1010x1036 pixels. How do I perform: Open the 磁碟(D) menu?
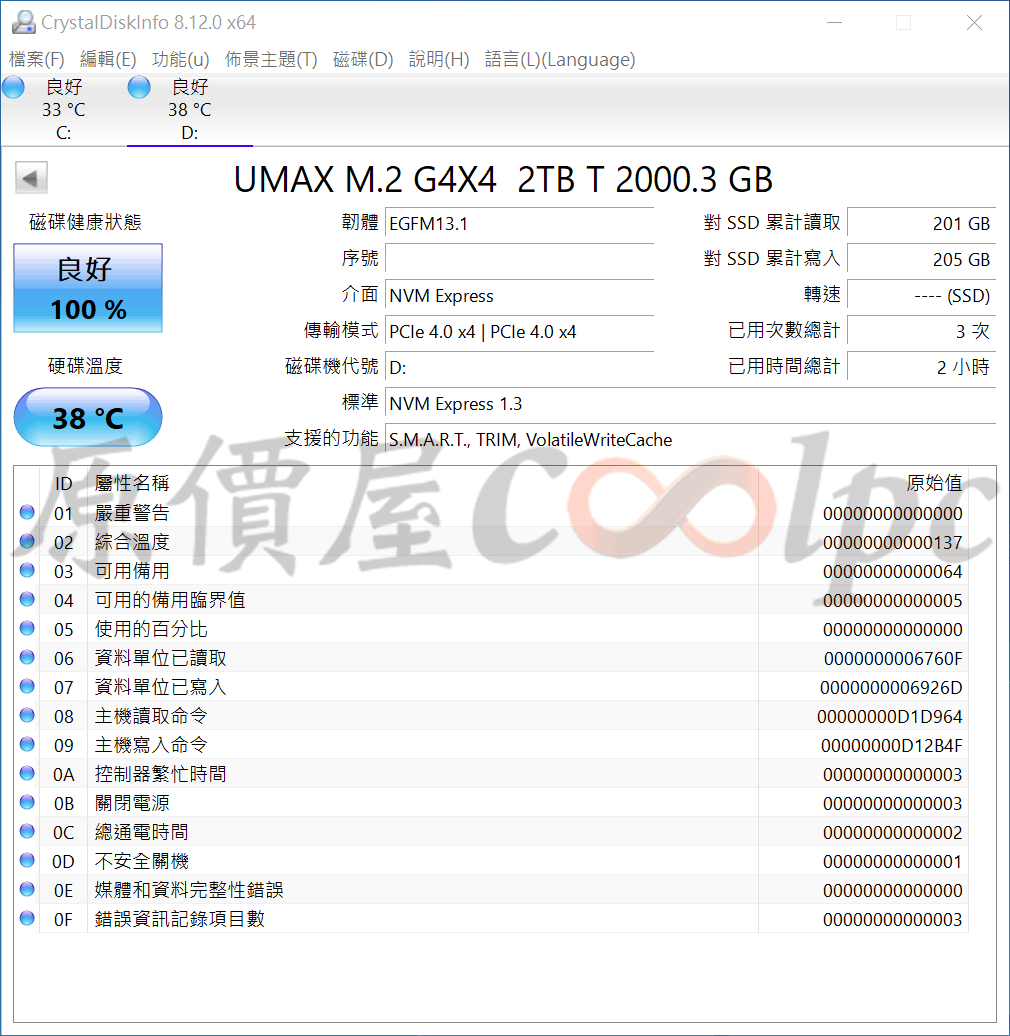pos(363,59)
